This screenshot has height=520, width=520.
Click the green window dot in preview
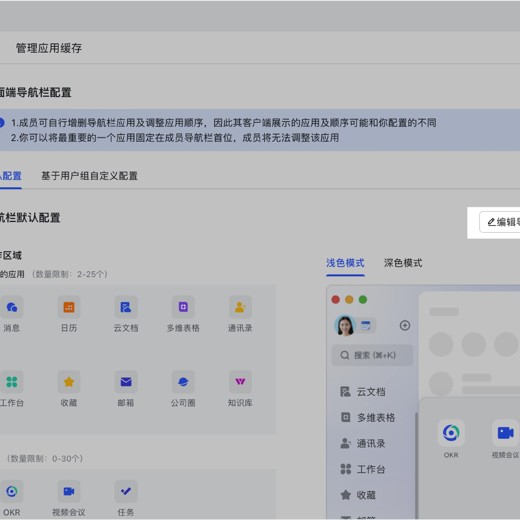tap(363, 300)
